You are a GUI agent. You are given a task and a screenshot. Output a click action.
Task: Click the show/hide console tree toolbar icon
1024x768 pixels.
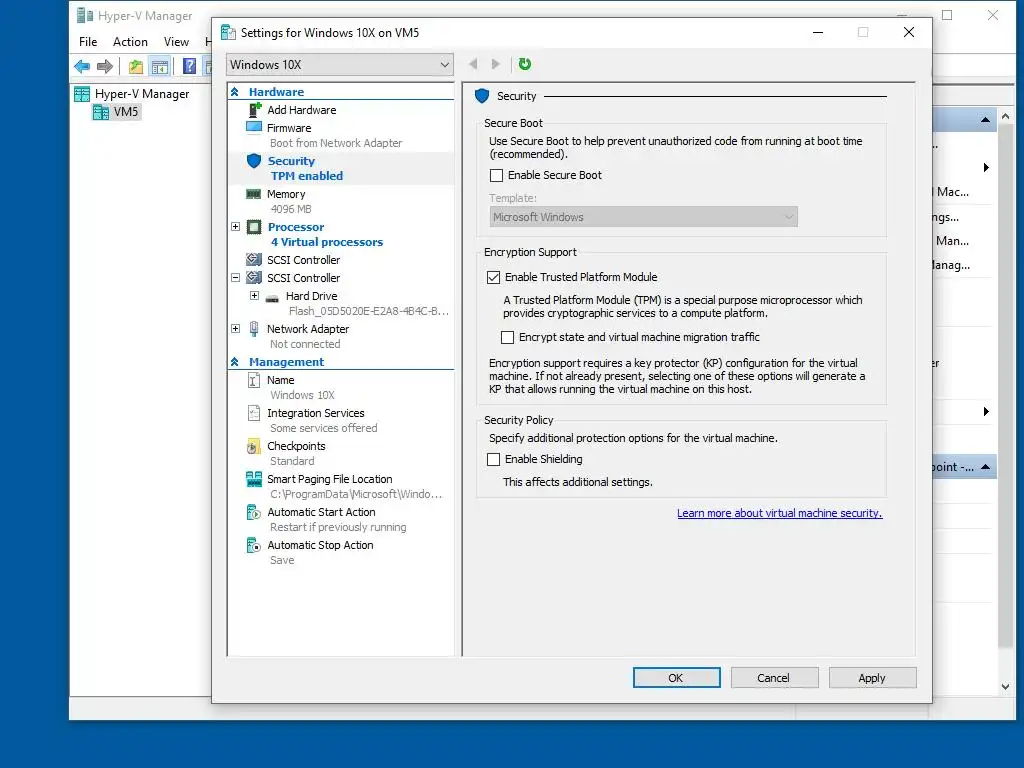click(159, 66)
